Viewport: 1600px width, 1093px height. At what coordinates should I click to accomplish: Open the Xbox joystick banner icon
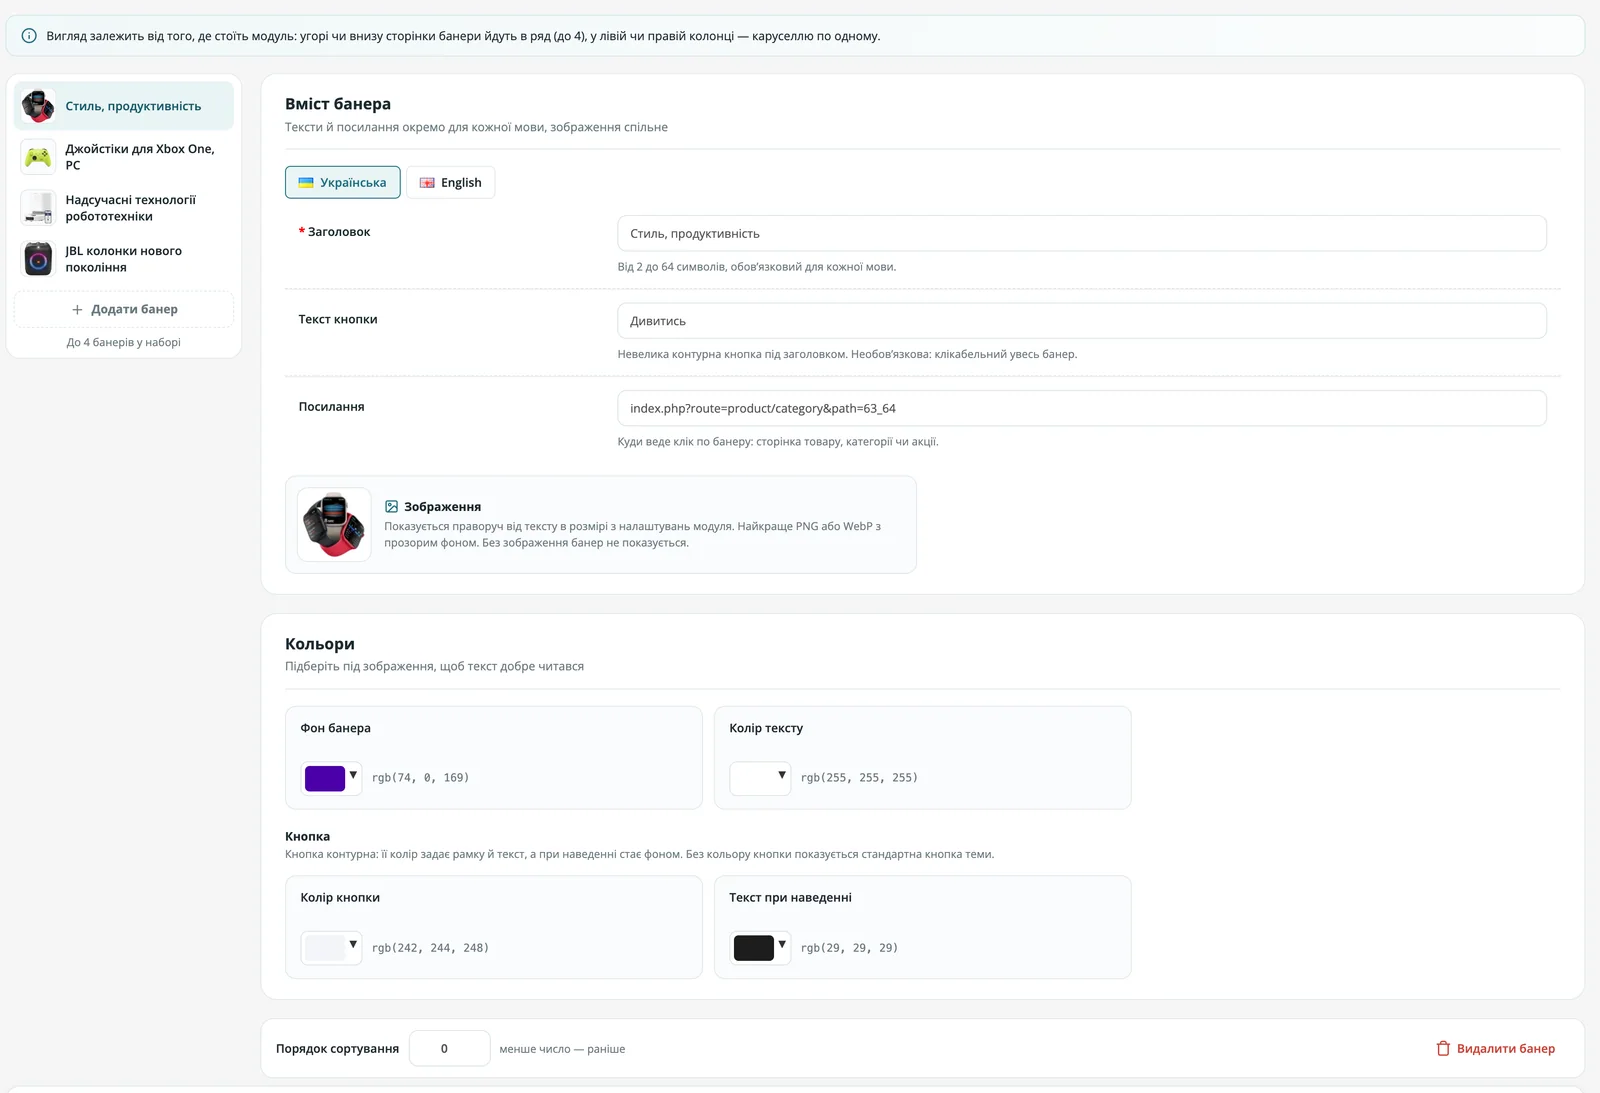point(38,157)
